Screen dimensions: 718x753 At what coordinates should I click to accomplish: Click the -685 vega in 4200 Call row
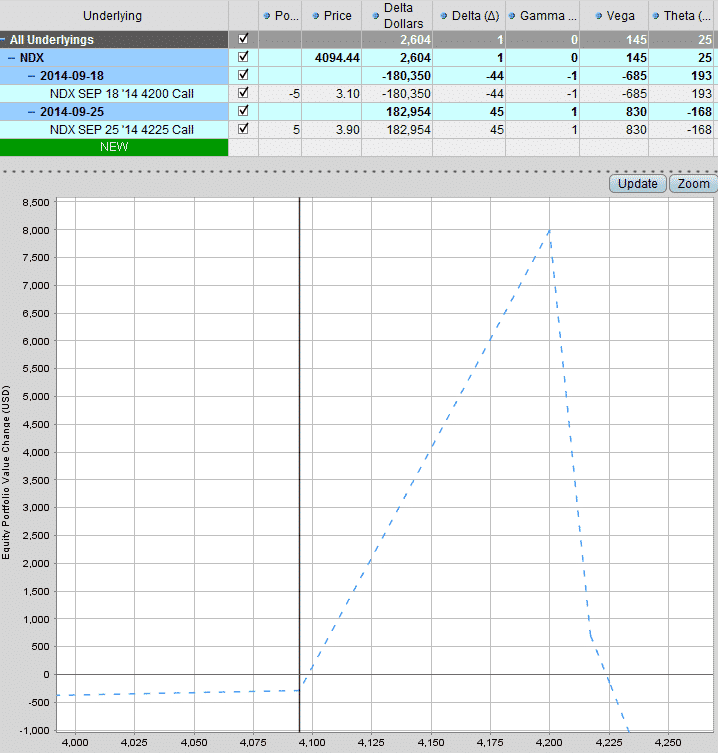click(614, 94)
